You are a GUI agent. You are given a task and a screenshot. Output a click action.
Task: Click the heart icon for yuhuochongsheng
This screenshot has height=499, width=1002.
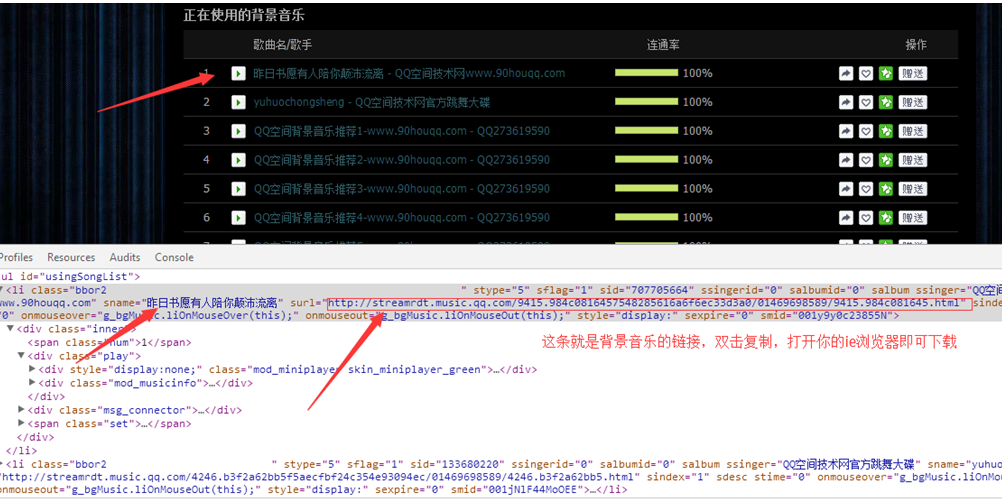(865, 102)
